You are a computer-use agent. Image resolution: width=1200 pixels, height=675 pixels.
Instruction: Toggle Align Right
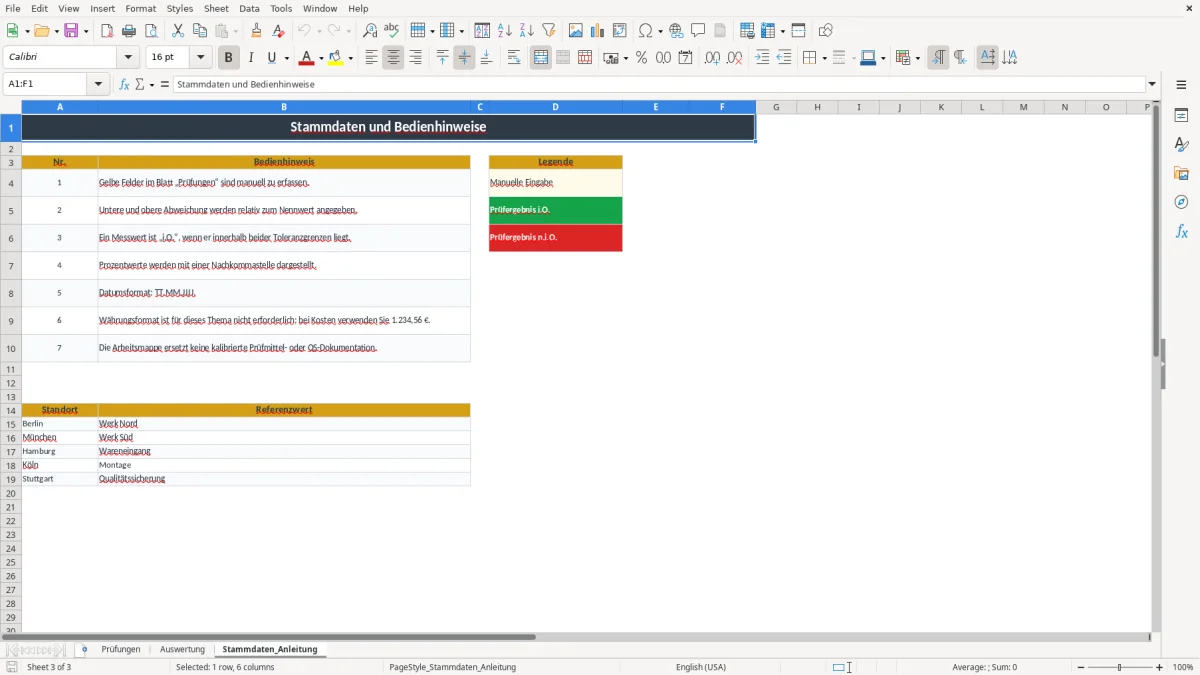tap(415, 58)
